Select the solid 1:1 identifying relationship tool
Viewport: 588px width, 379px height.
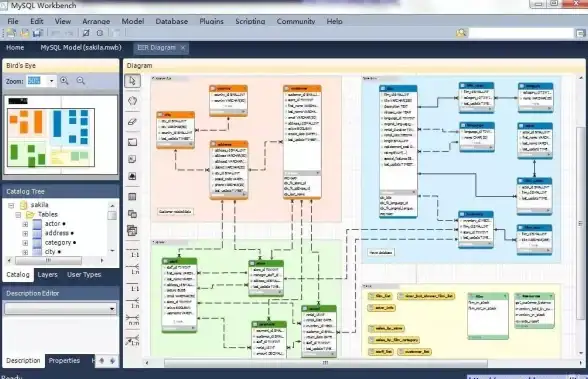133,286
